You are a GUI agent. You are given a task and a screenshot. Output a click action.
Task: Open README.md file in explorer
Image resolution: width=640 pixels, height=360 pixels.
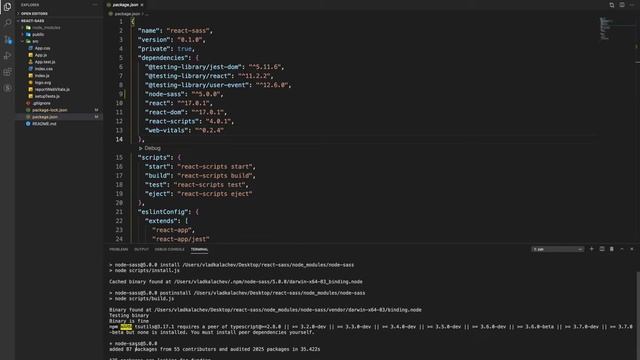(x=44, y=124)
